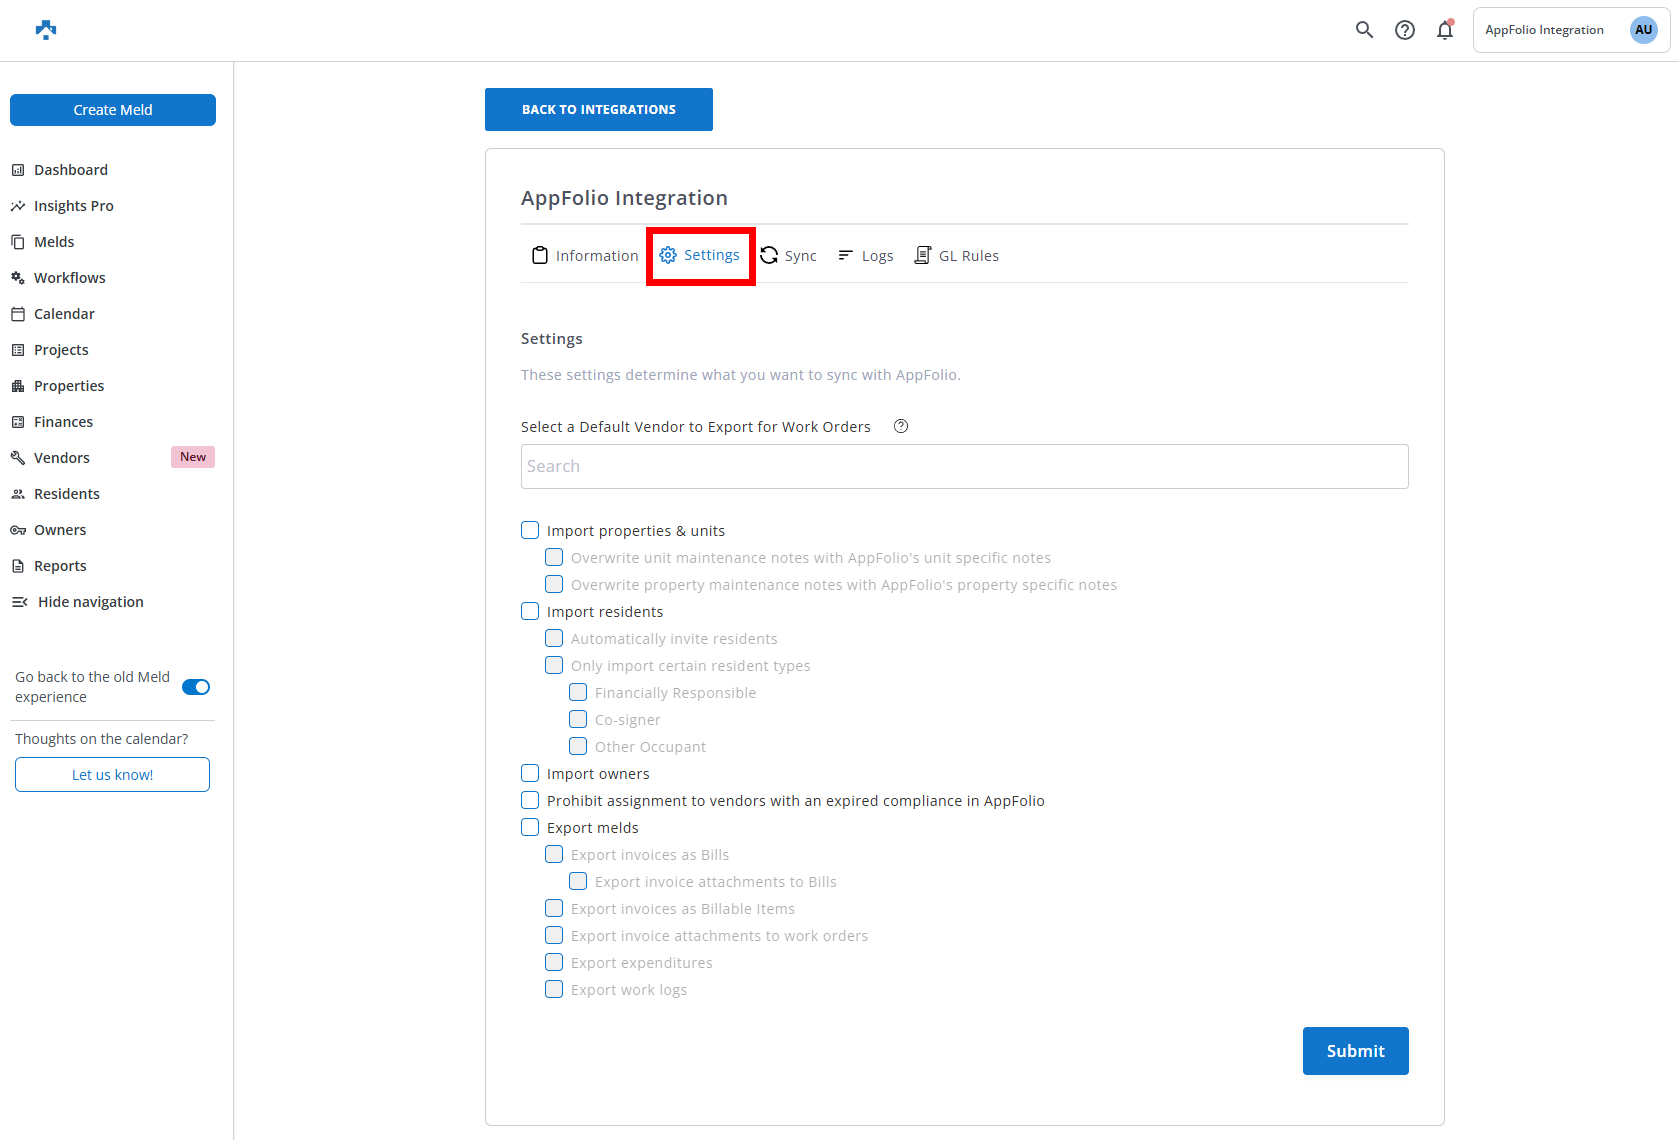
Task: Tick the Export melds checkbox
Action: point(530,828)
